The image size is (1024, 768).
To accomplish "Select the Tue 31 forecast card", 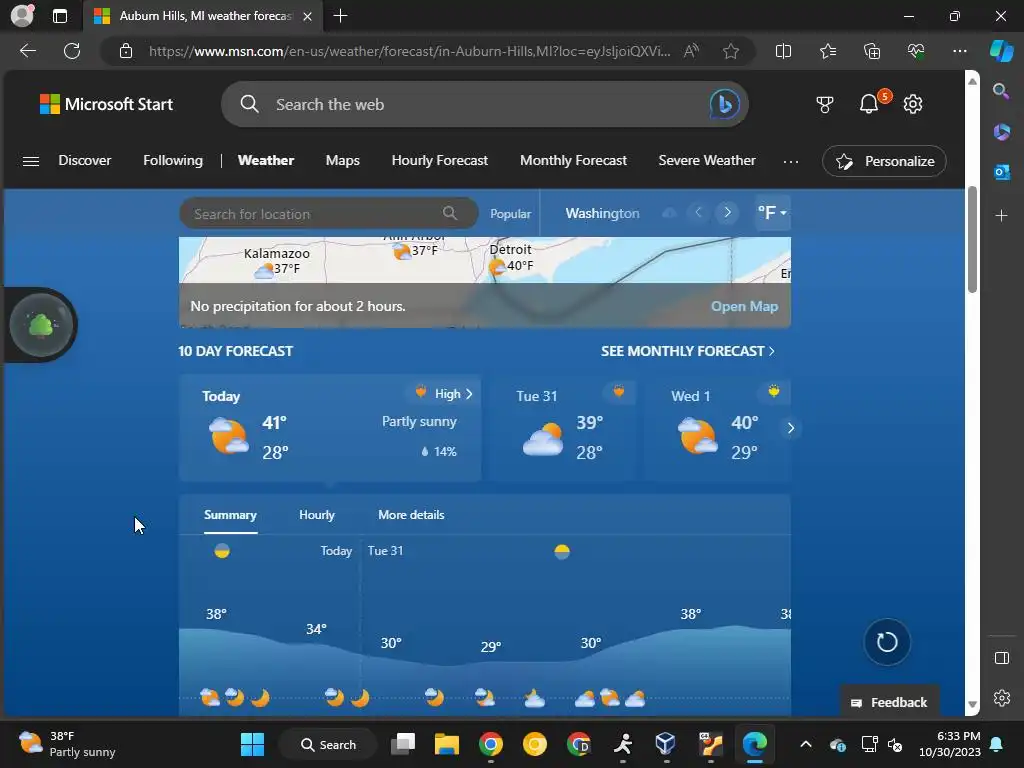I will [x=560, y=428].
